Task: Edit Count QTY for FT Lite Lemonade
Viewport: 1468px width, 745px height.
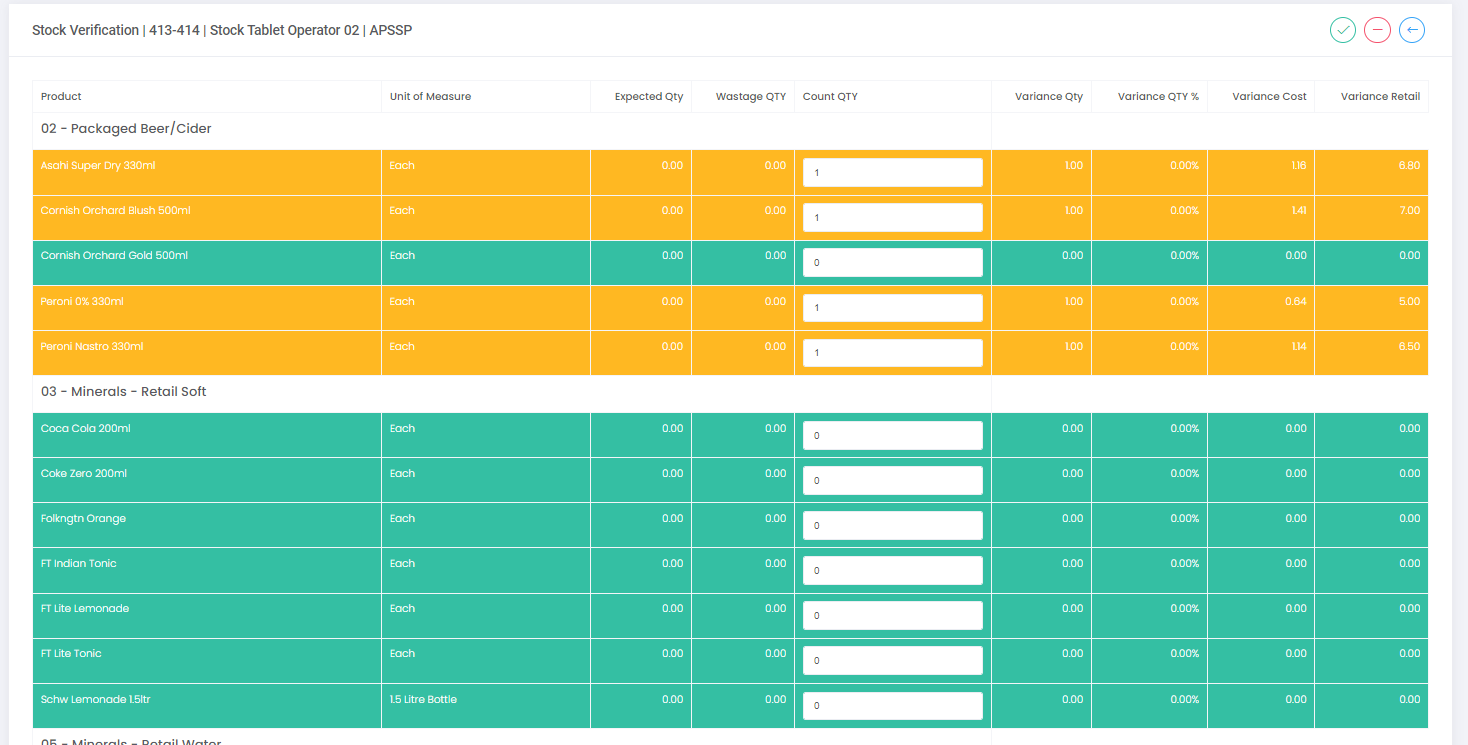Action: click(892, 616)
